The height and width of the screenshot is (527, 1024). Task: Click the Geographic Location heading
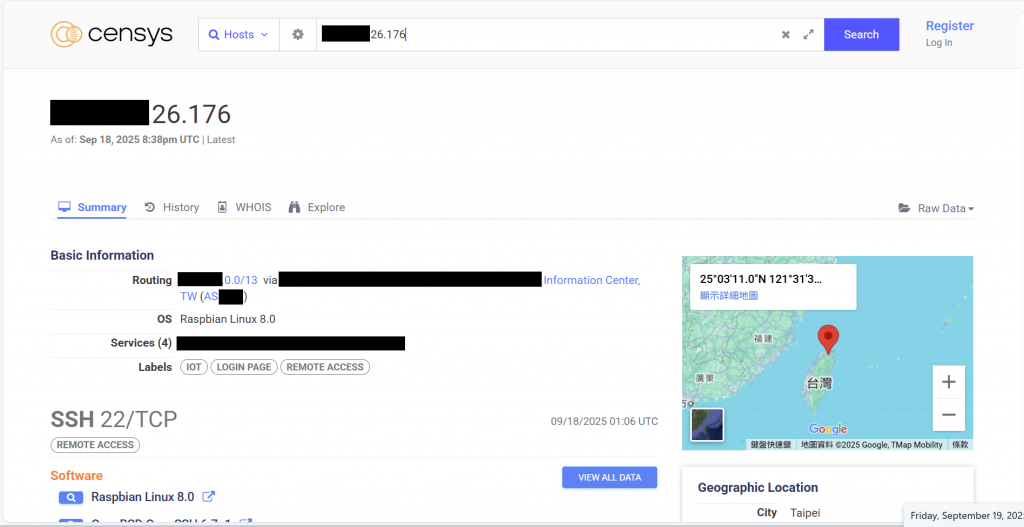758,487
